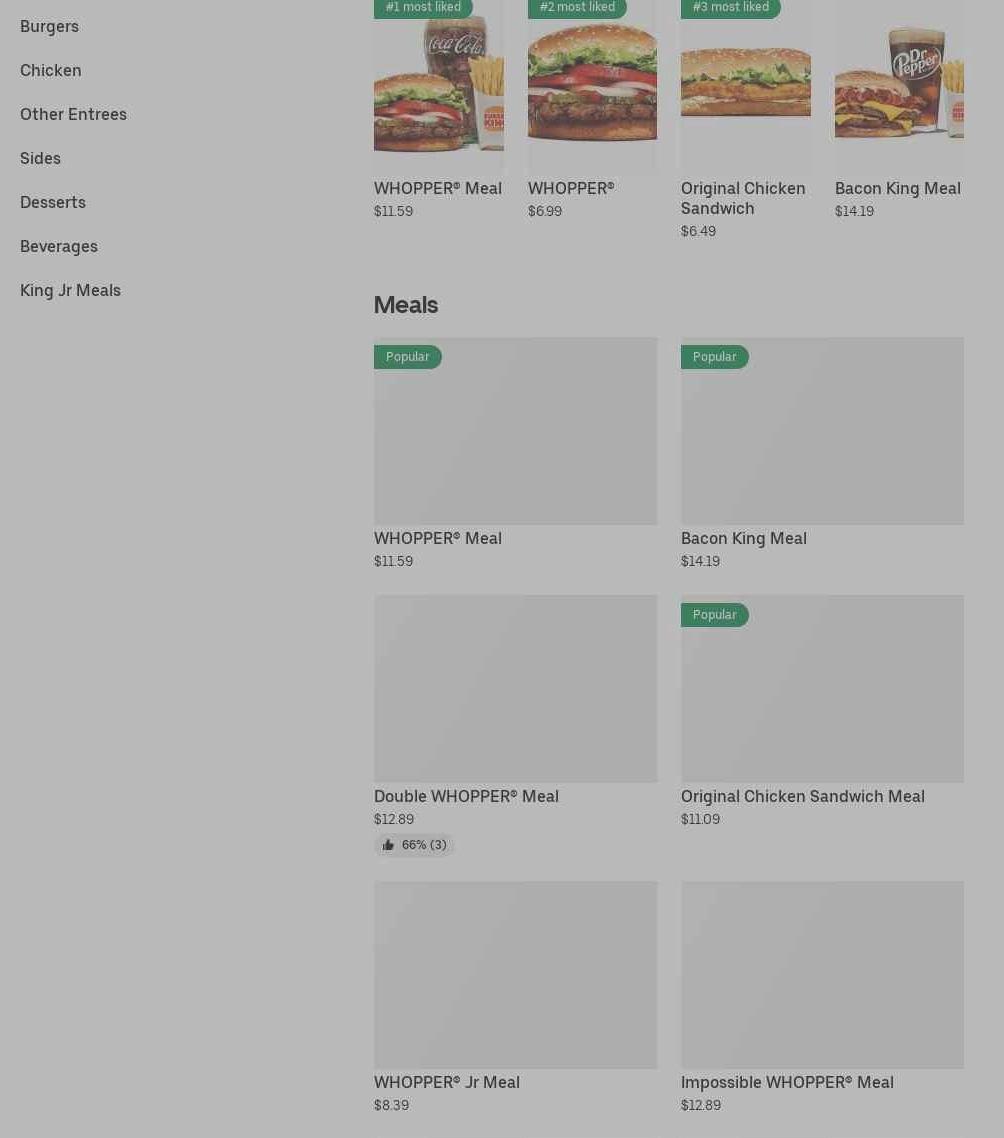
Task: Jump to the Chicken menu section
Action: click(x=50, y=70)
